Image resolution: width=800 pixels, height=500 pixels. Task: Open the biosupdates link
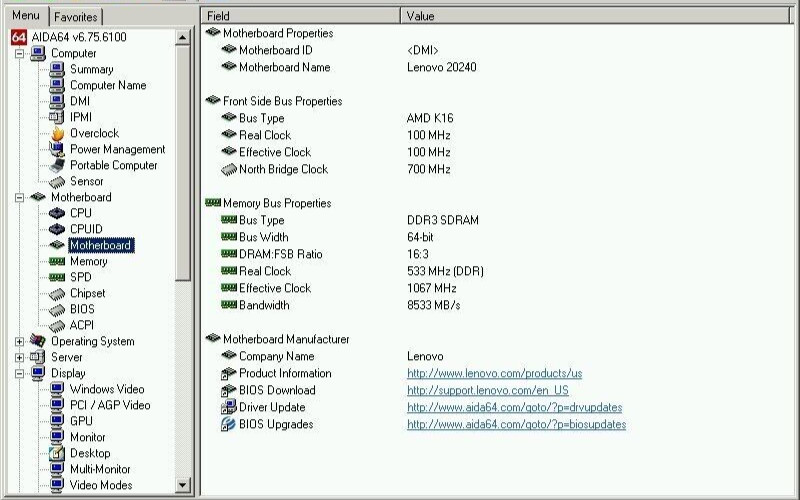(516, 424)
